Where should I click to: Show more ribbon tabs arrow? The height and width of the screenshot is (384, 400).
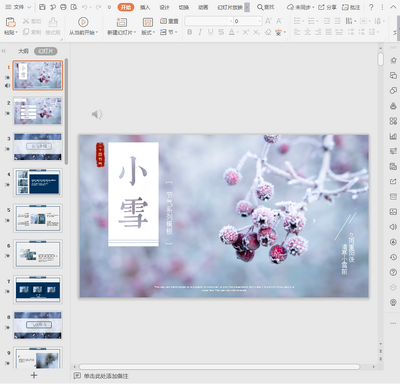coord(247,7)
